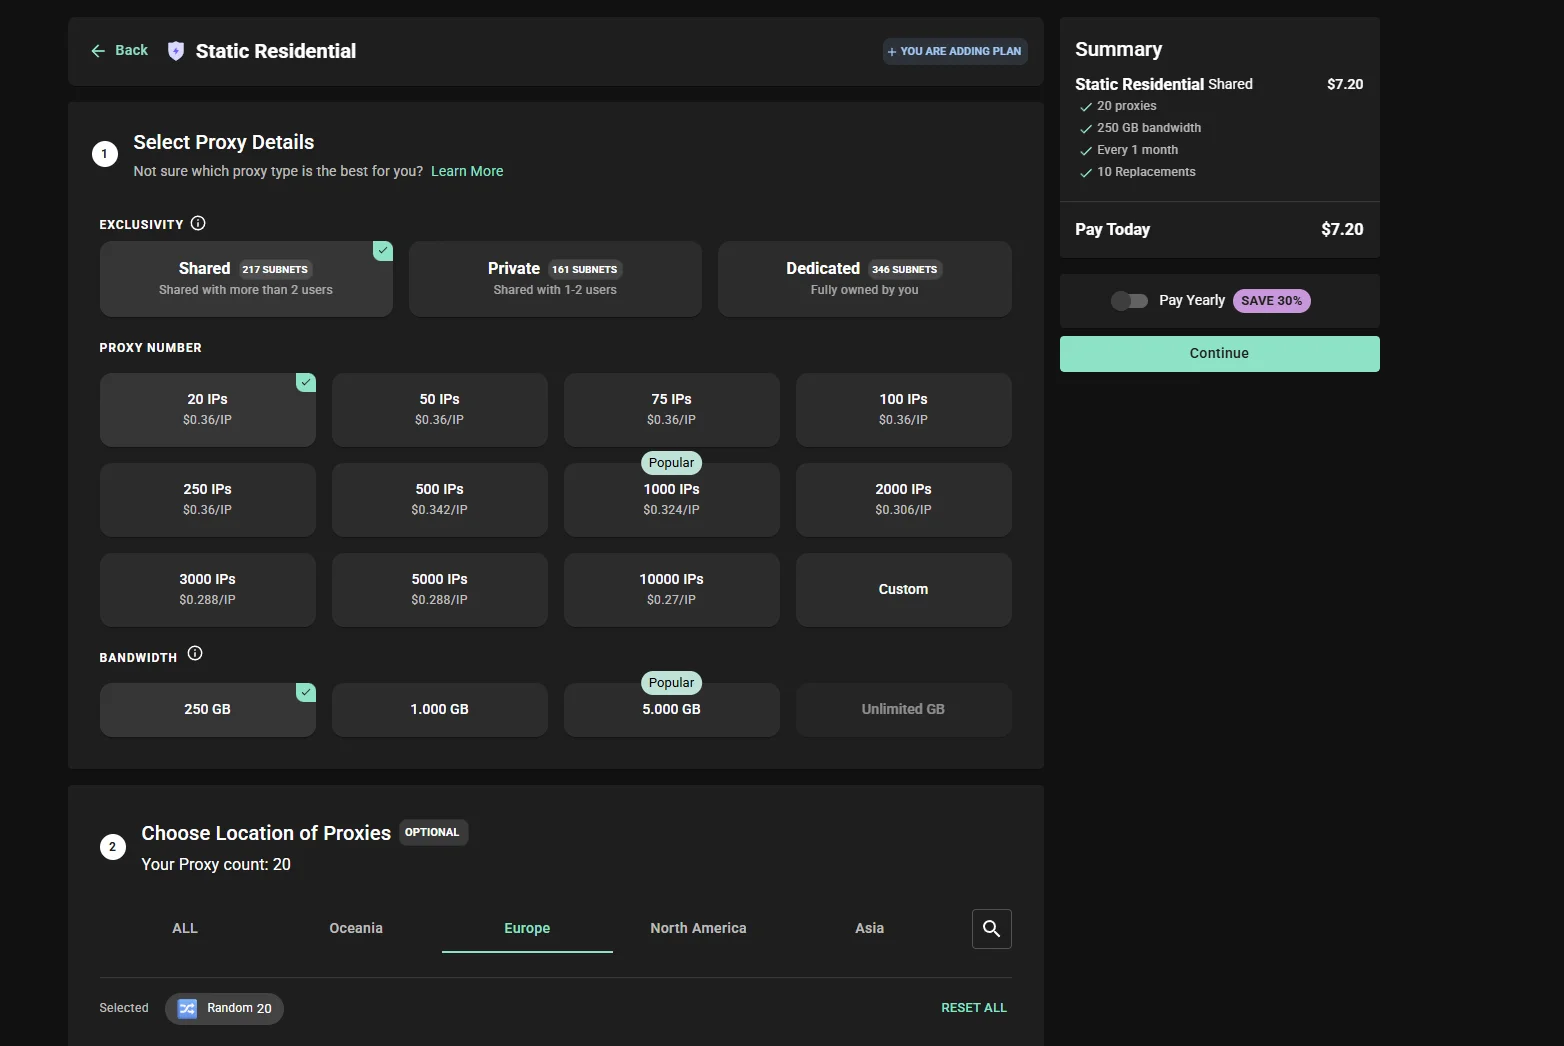Screen dimensions: 1564x1046
Task: Click the location search magnifier icon
Action: (x=991, y=929)
